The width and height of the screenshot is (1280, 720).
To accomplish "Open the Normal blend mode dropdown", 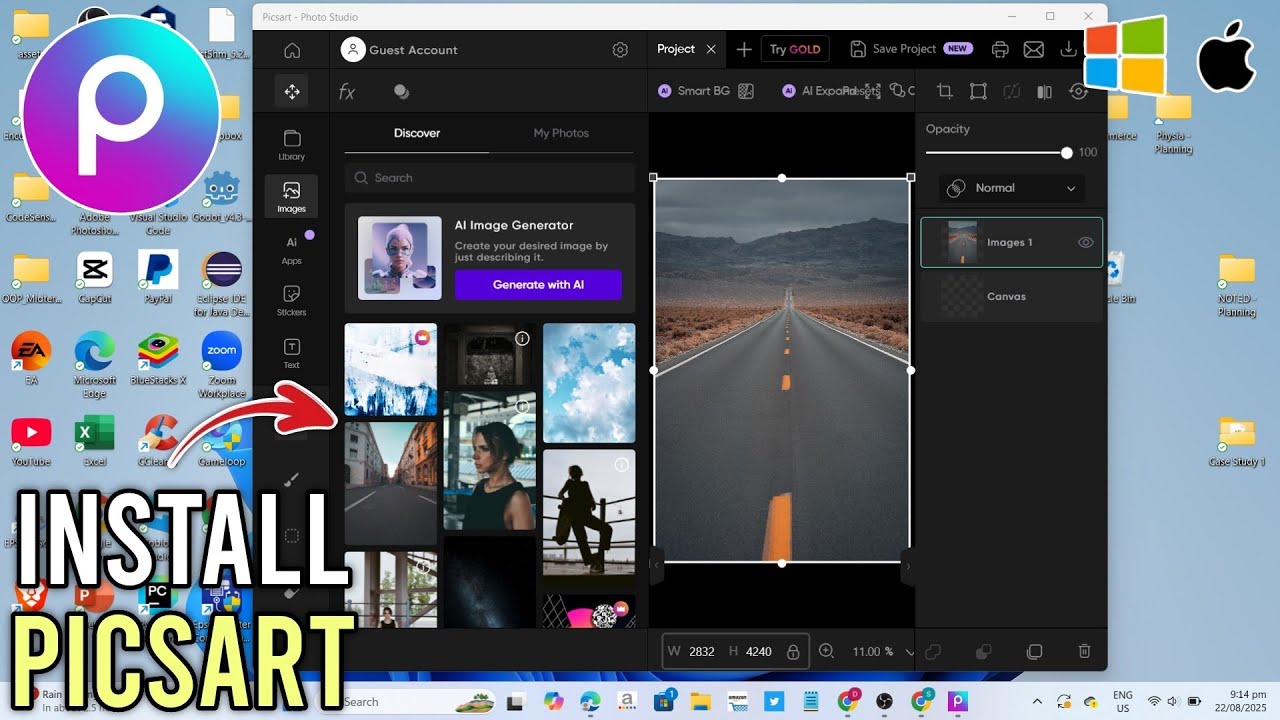I will [1011, 188].
